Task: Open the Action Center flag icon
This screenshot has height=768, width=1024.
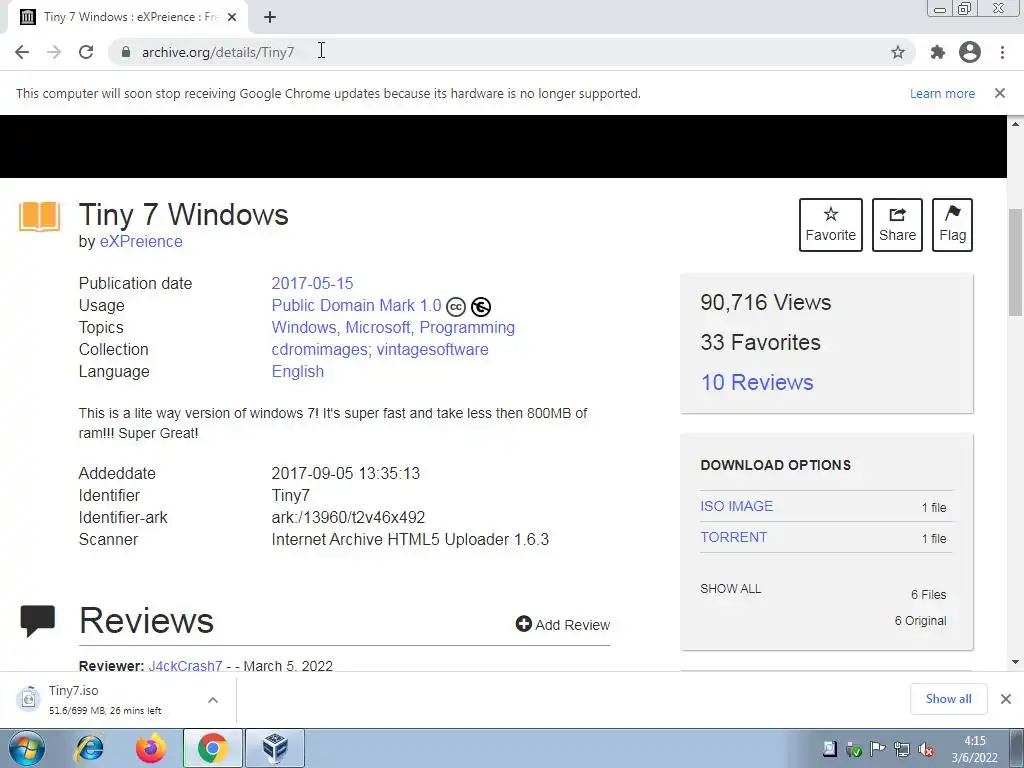Action: tap(878, 749)
